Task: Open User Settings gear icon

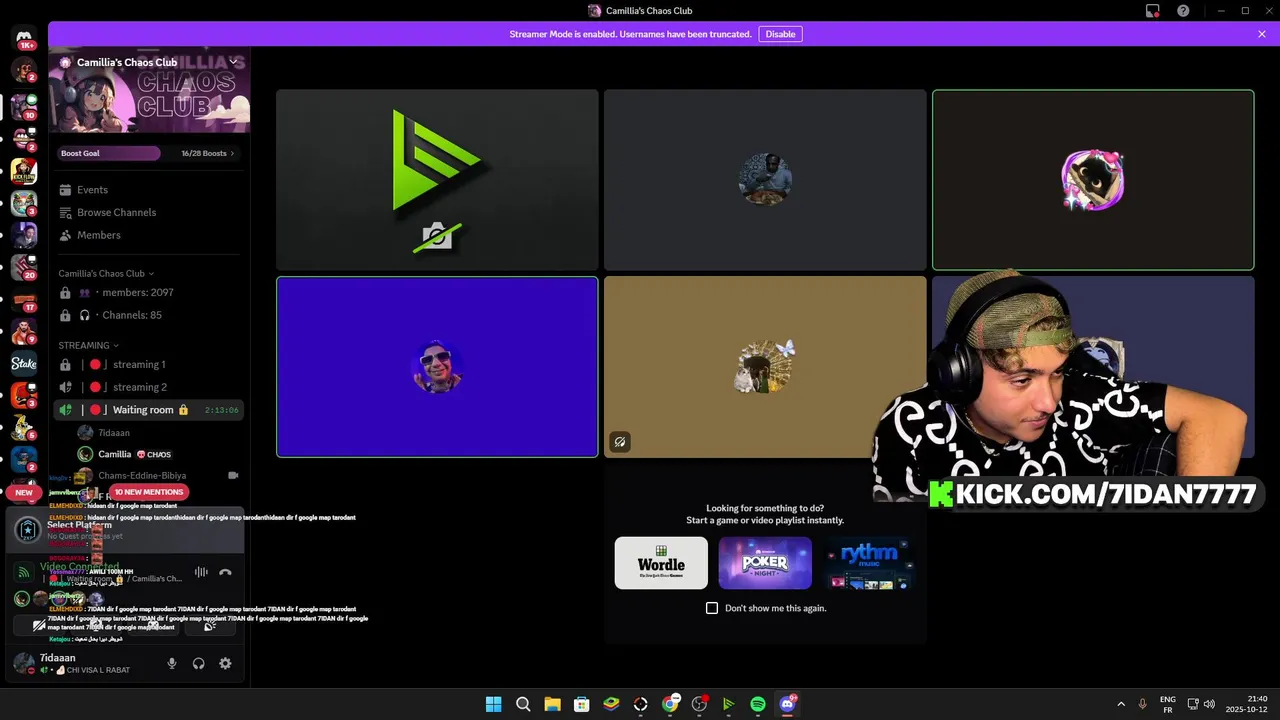Action: pos(225,663)
